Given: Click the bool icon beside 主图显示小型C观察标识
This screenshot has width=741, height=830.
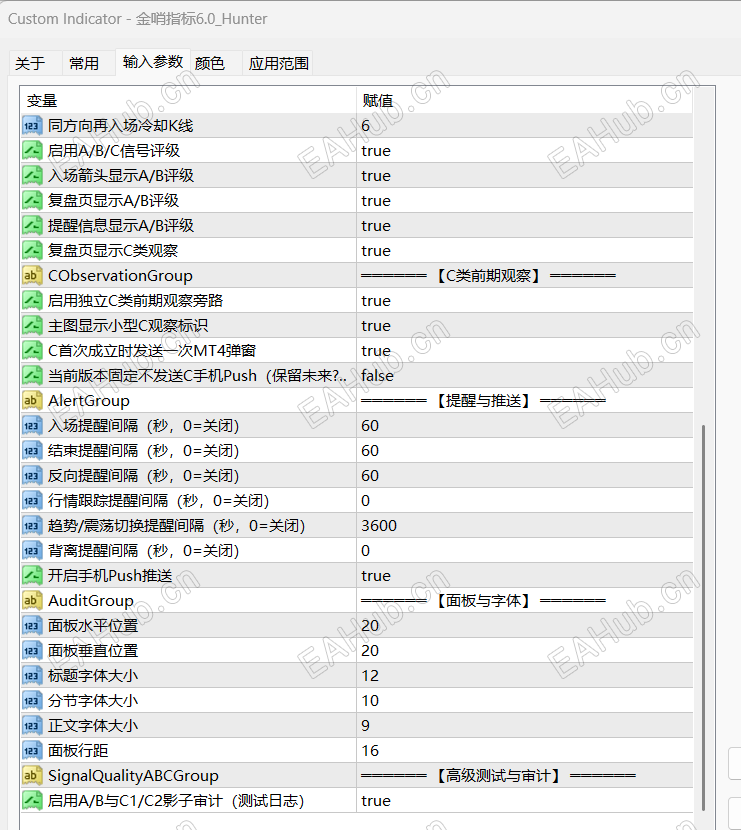Looking at the screenshot, I should coord(32,326).
